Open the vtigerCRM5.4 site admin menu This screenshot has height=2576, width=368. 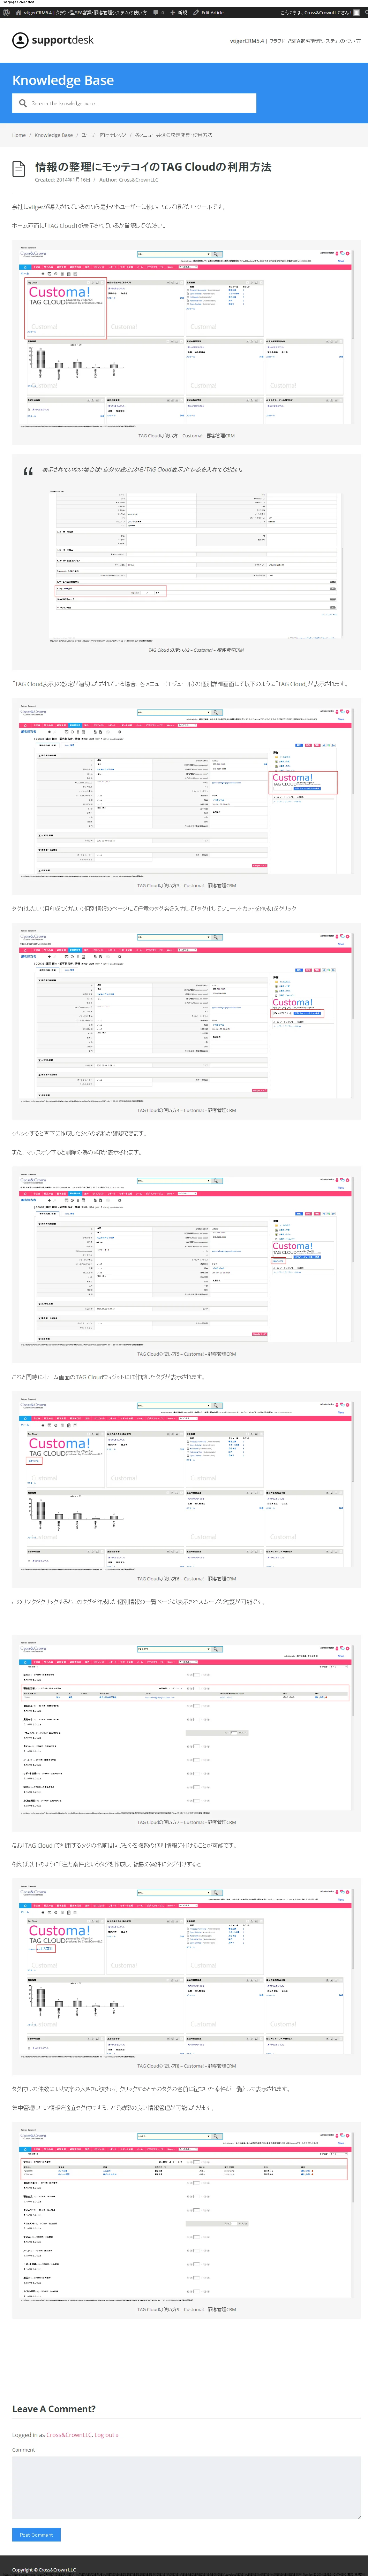81,13
